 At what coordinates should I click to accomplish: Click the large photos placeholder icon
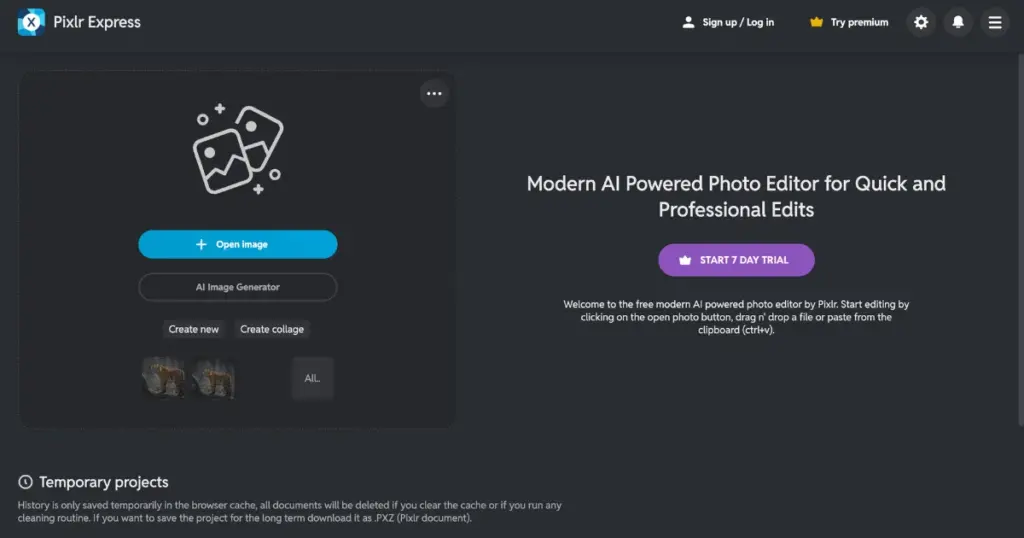click(x=238, y=148)
